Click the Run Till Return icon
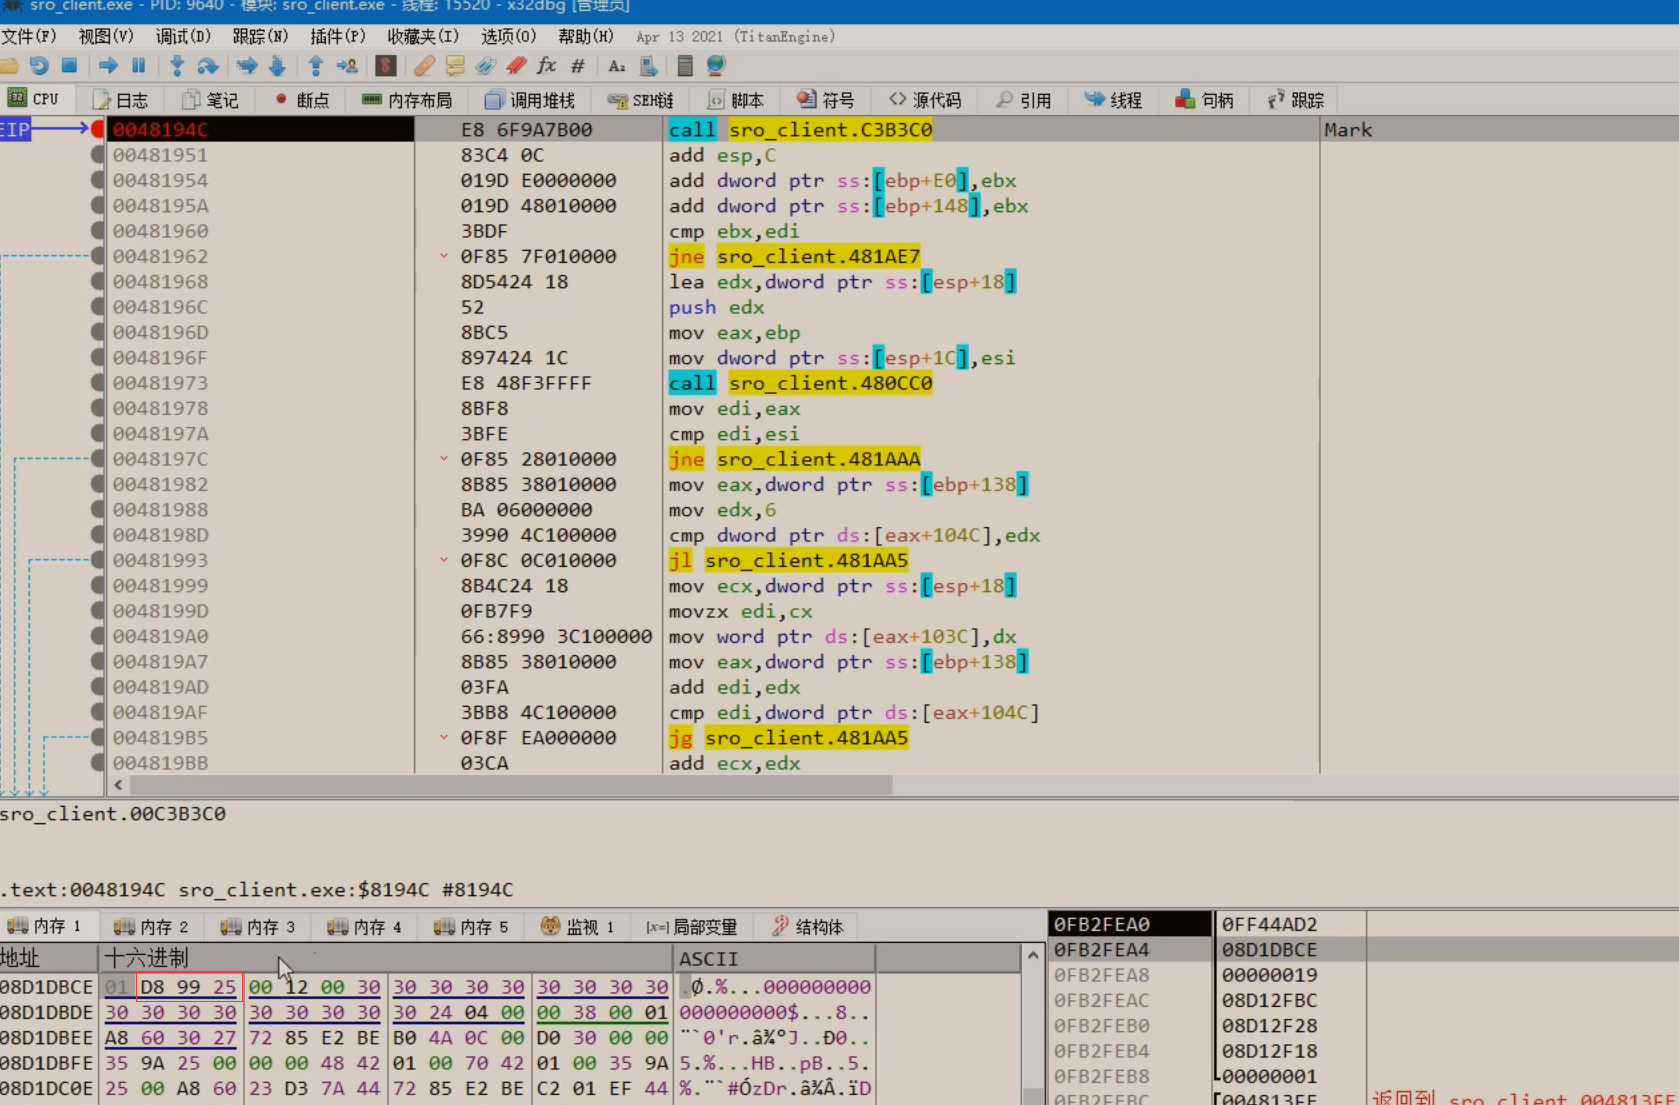1679x1105 pixels. click(x=315, y=66)
